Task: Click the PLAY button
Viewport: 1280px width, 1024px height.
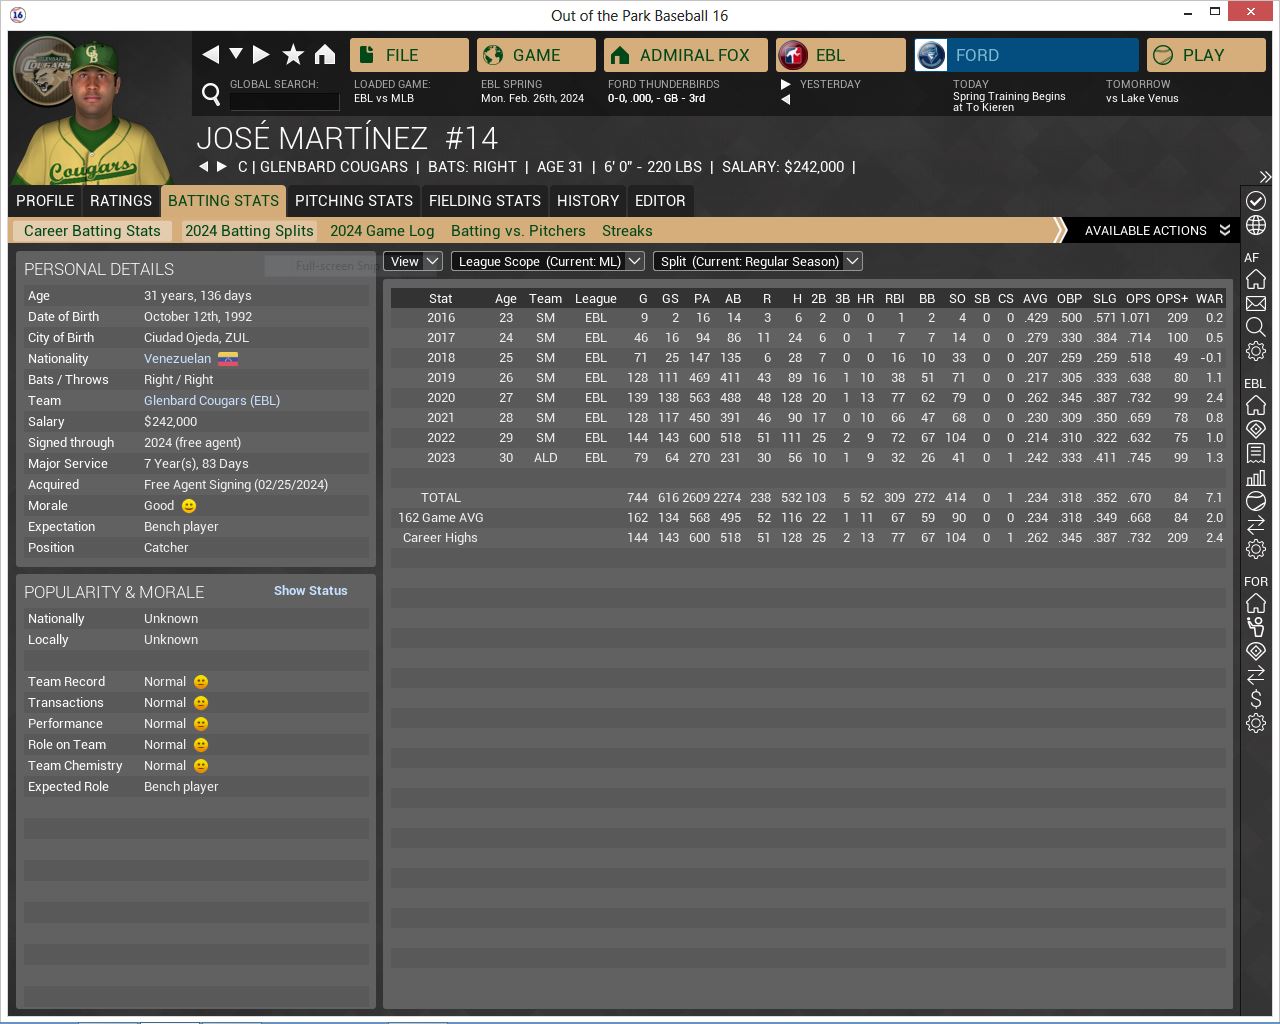Action: pyautogui.click(x=1206, y=55)
